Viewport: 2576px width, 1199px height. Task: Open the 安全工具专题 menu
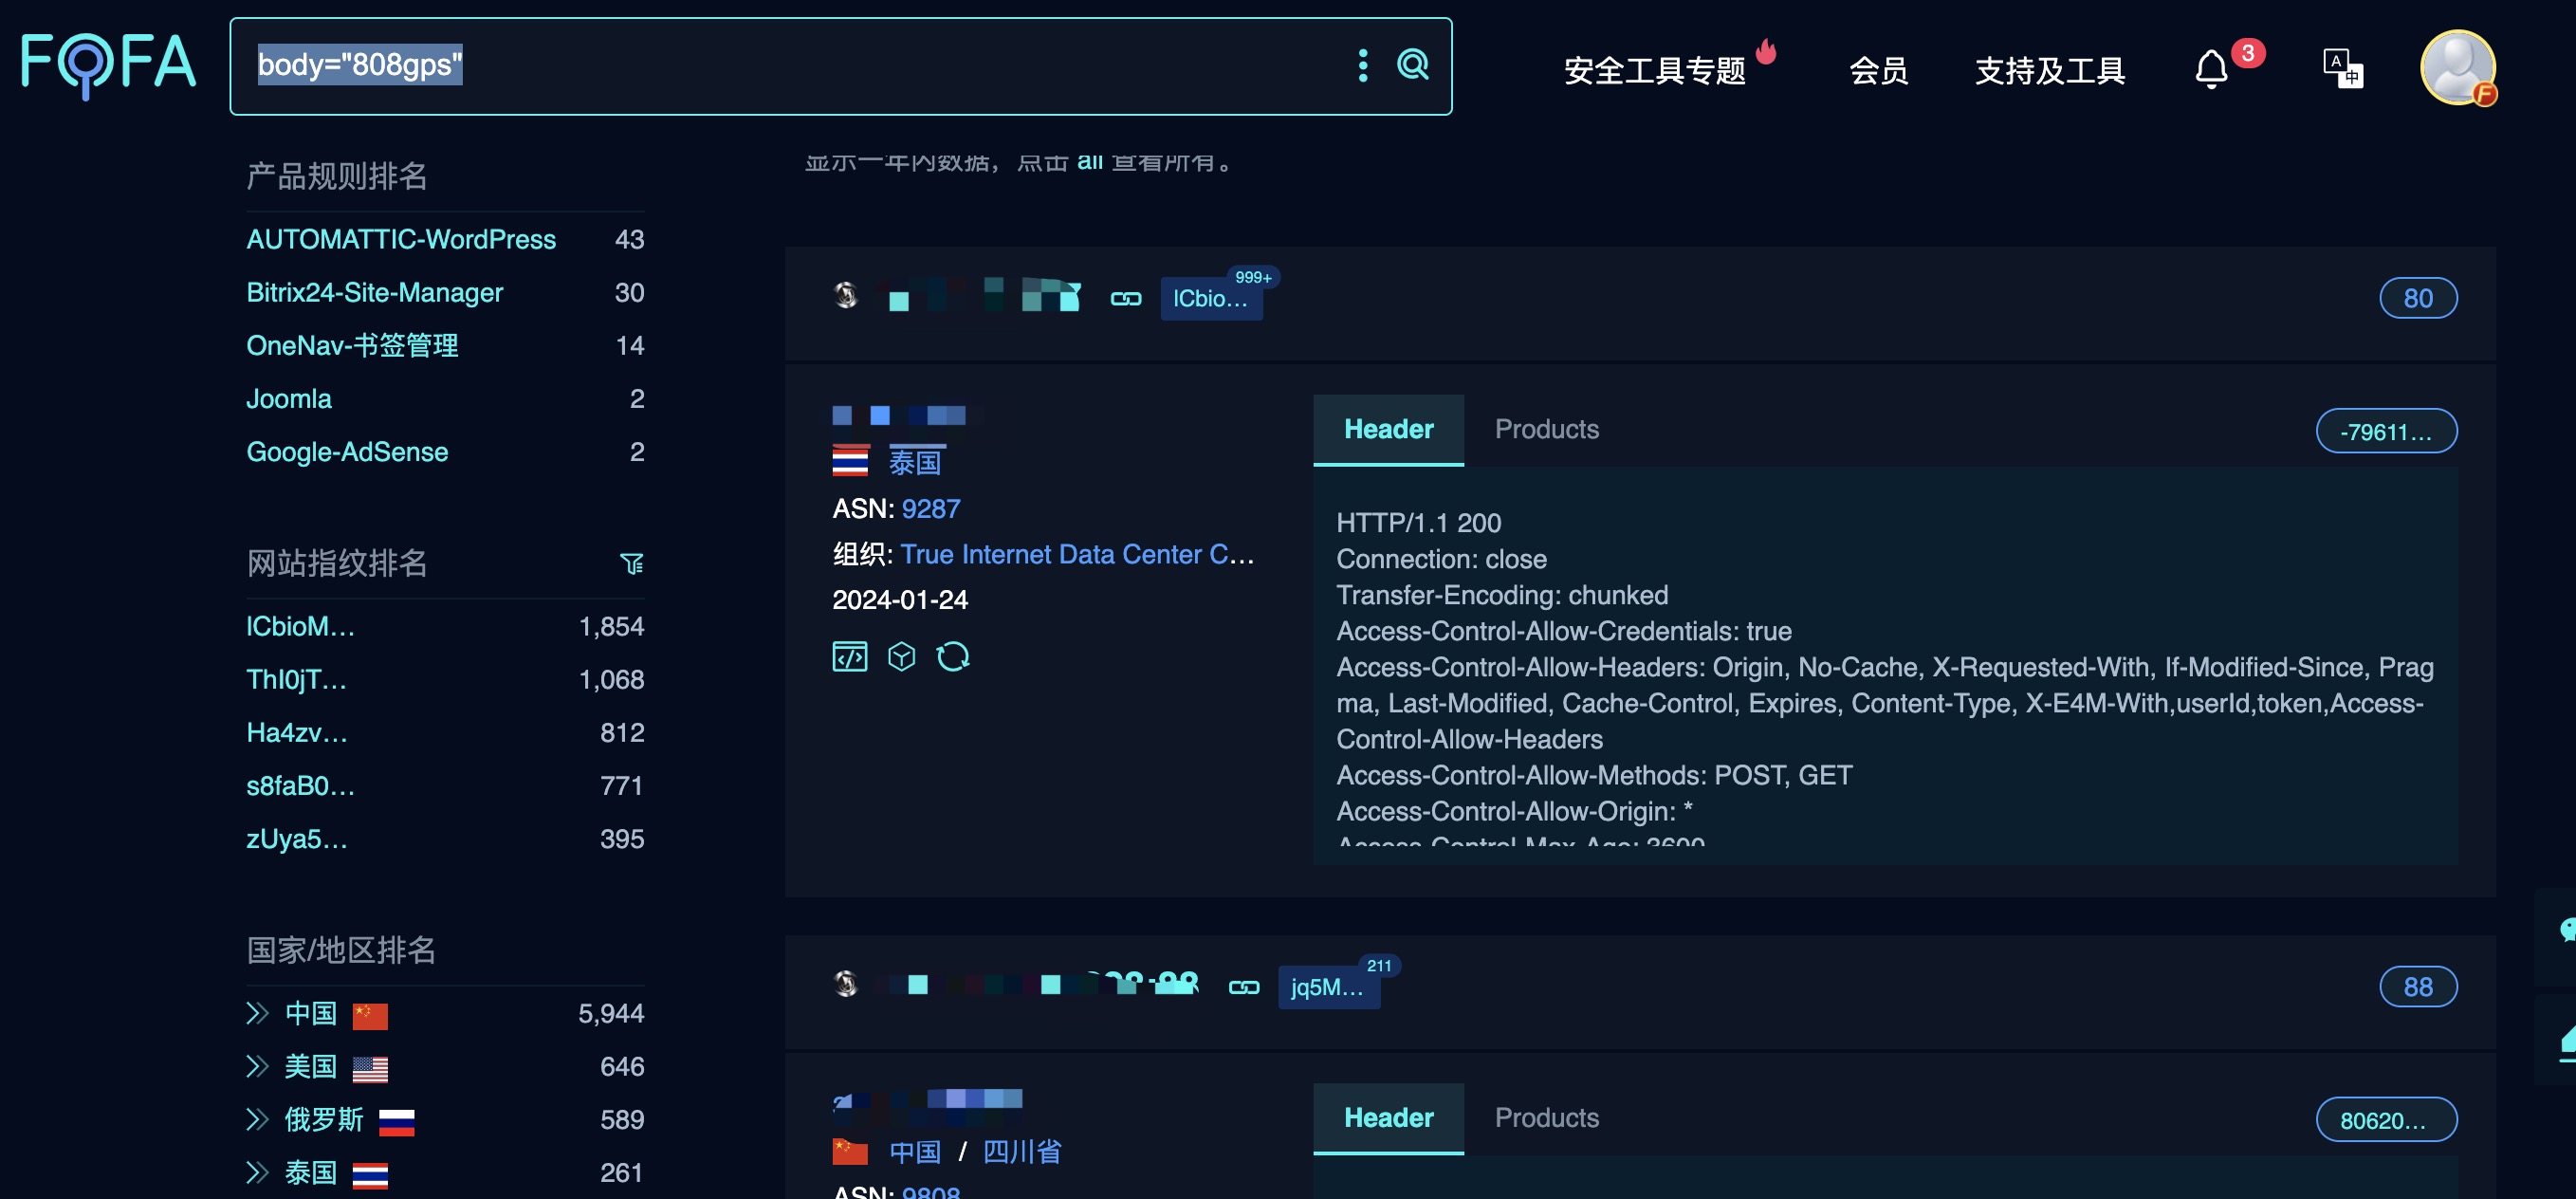(x=1657, y=71)
